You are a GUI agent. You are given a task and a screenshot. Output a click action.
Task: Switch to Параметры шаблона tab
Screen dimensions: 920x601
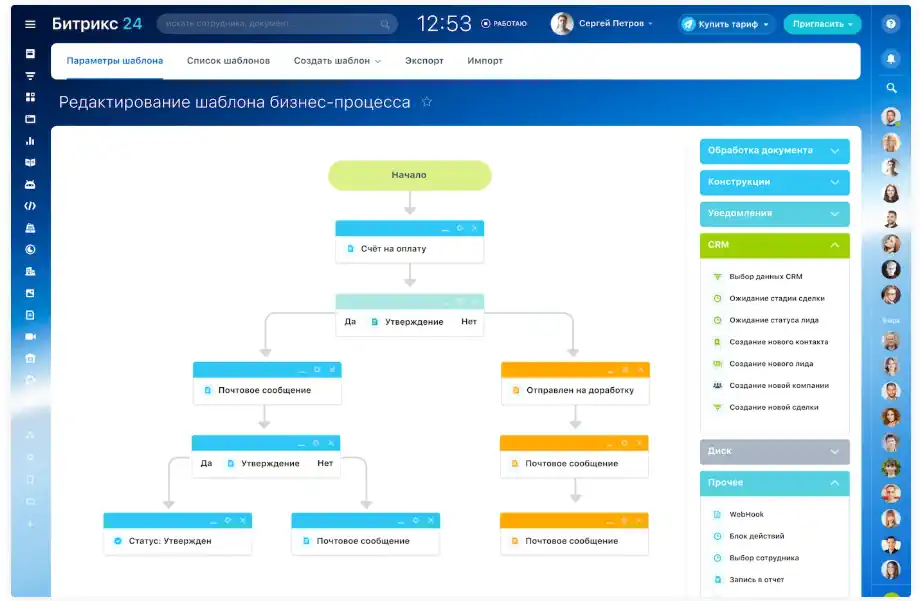(114, 61)
